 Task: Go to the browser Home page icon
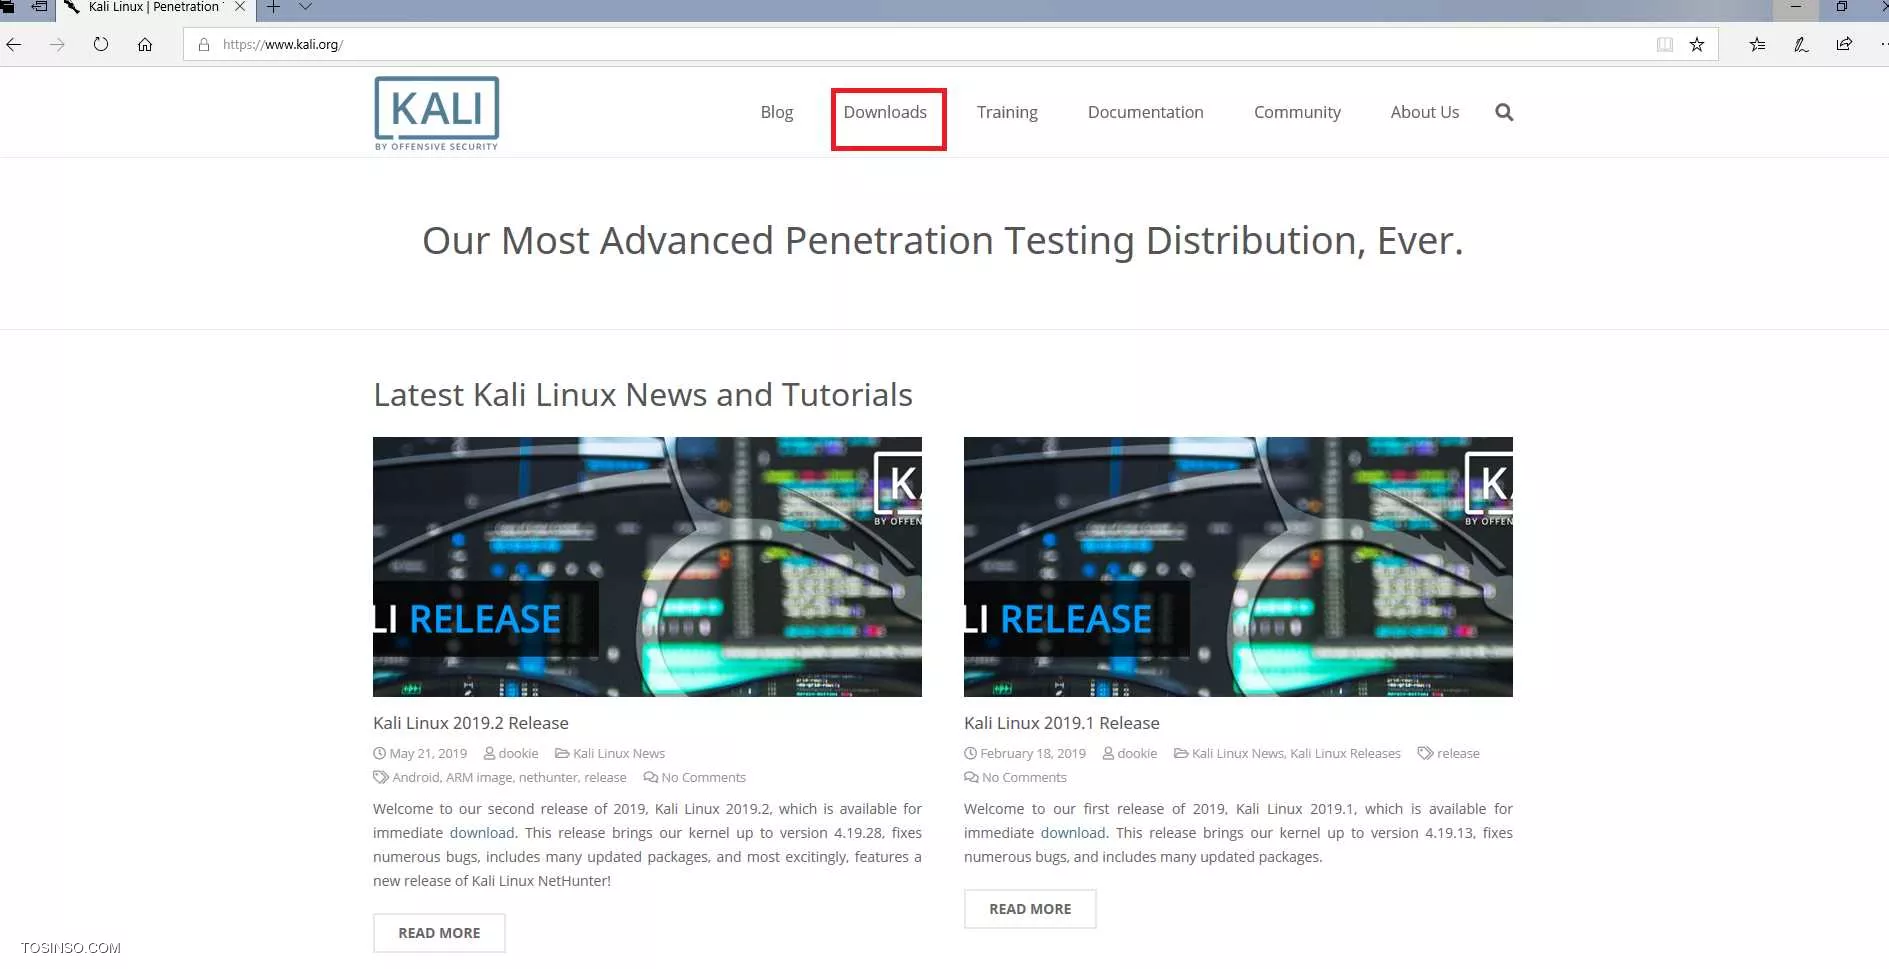click(x=145, y=44)
